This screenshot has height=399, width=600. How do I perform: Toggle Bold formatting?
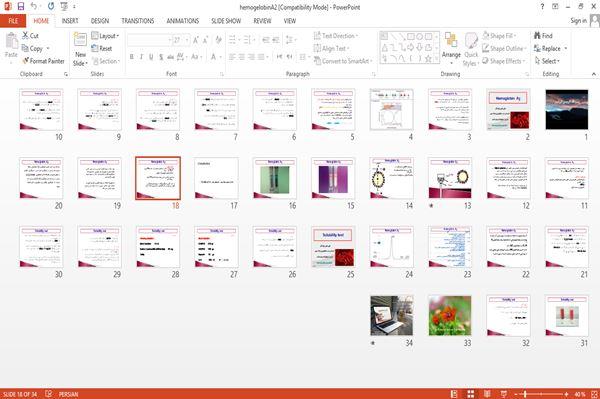(x=132, y=57)
